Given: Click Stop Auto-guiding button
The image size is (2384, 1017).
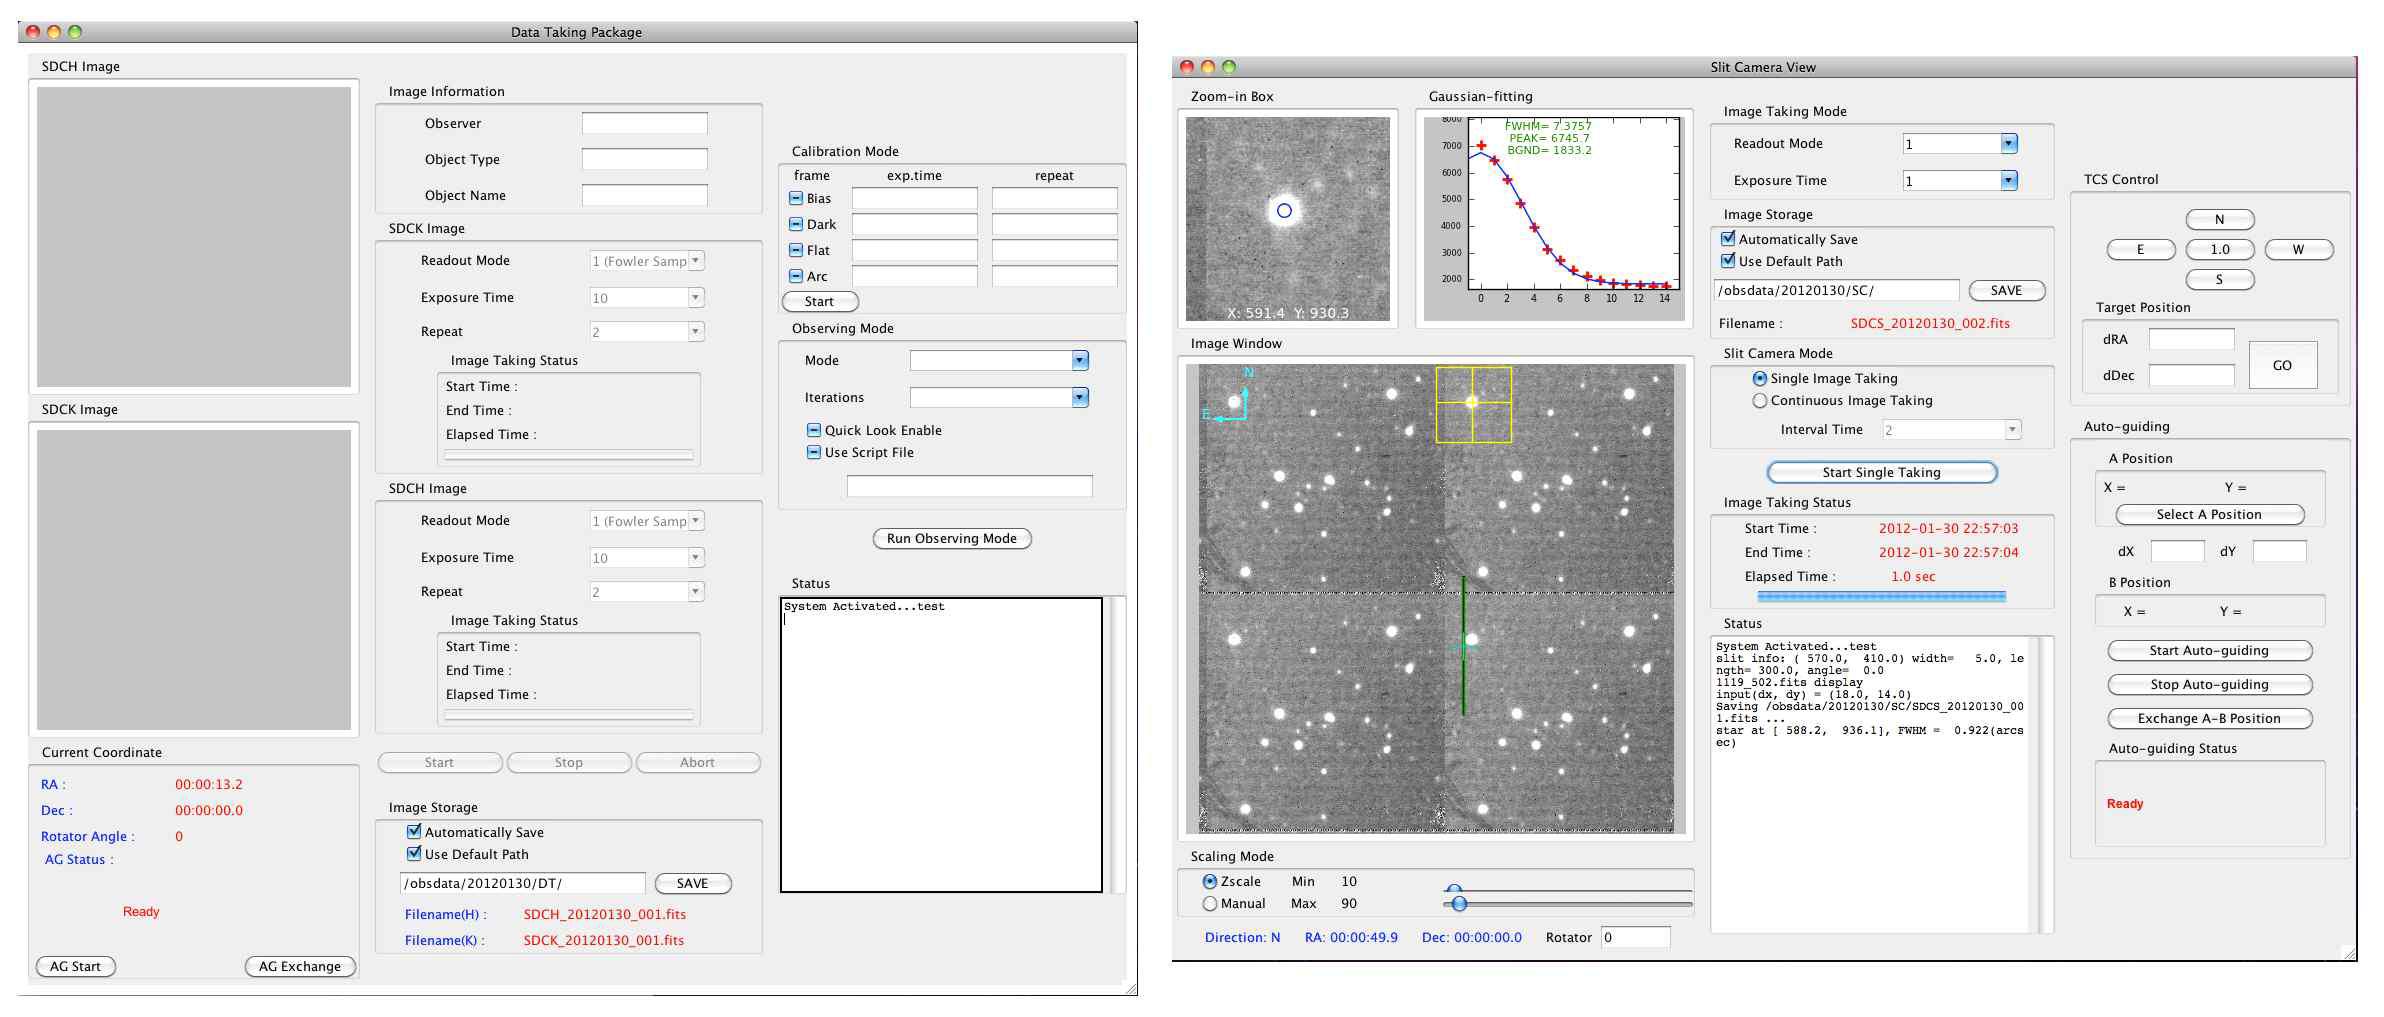Looking at the screenshot, I should [x=2210, y=684].
